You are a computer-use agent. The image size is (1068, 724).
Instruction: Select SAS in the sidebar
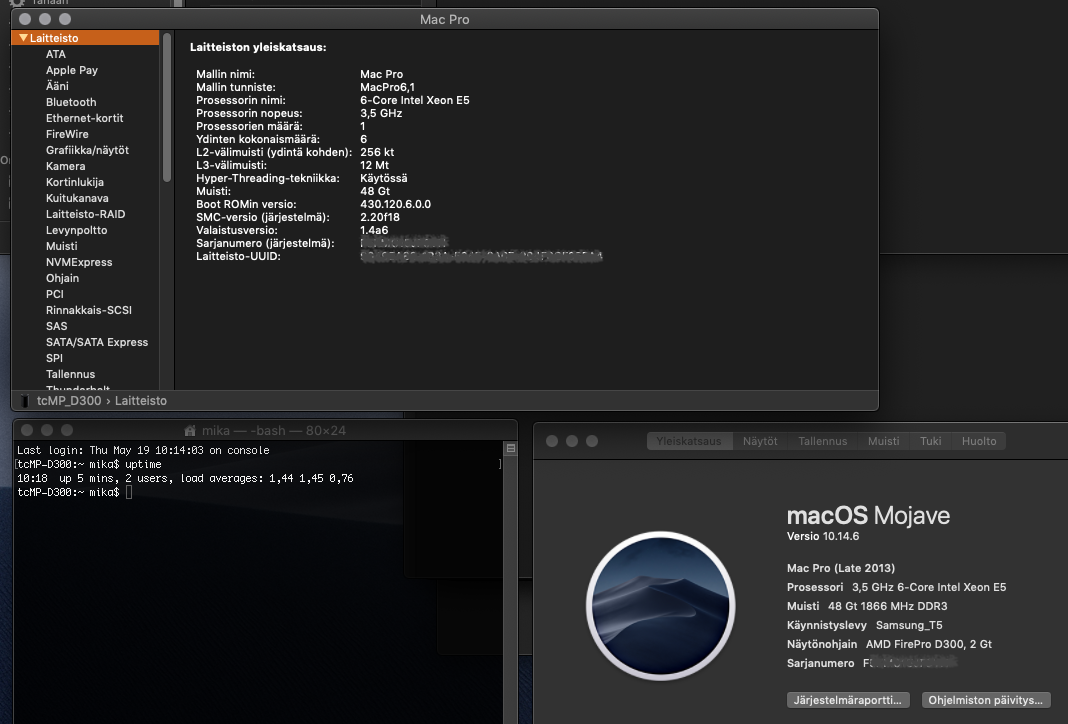tap(57, 326)
